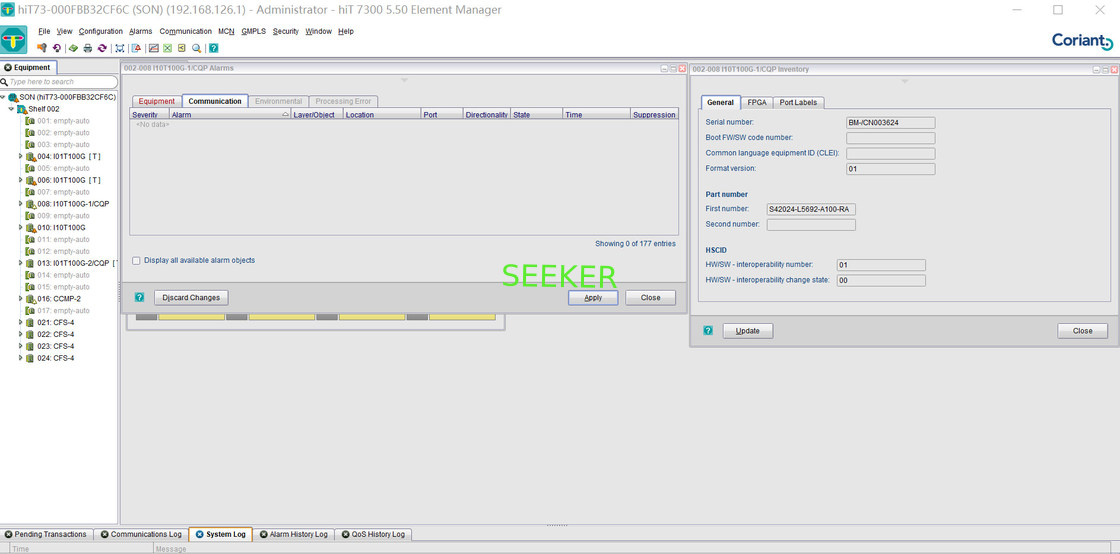
Task: Click the equipment search input field
Action: point(60,82)
